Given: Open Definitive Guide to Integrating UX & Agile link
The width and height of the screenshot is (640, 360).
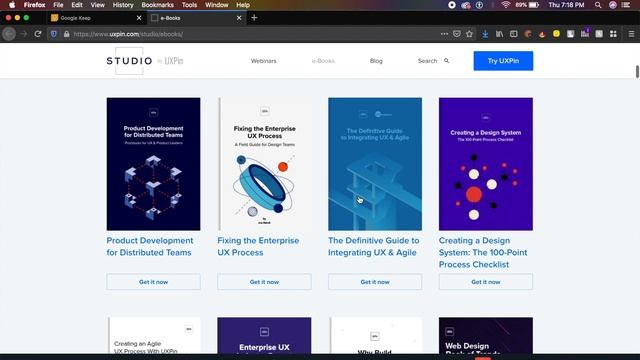Looking at the screenshot, I should 373,247.
